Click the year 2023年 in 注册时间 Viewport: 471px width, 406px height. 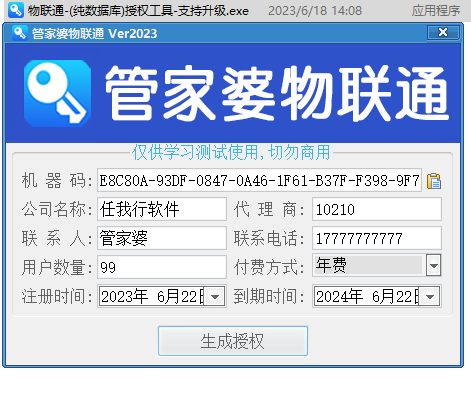[x=124, y=296]
